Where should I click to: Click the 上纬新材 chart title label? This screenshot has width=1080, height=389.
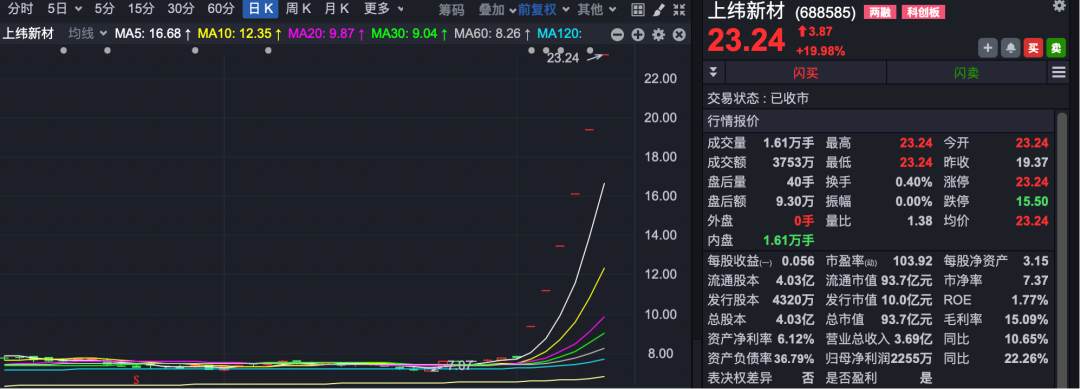coord(28,34)
